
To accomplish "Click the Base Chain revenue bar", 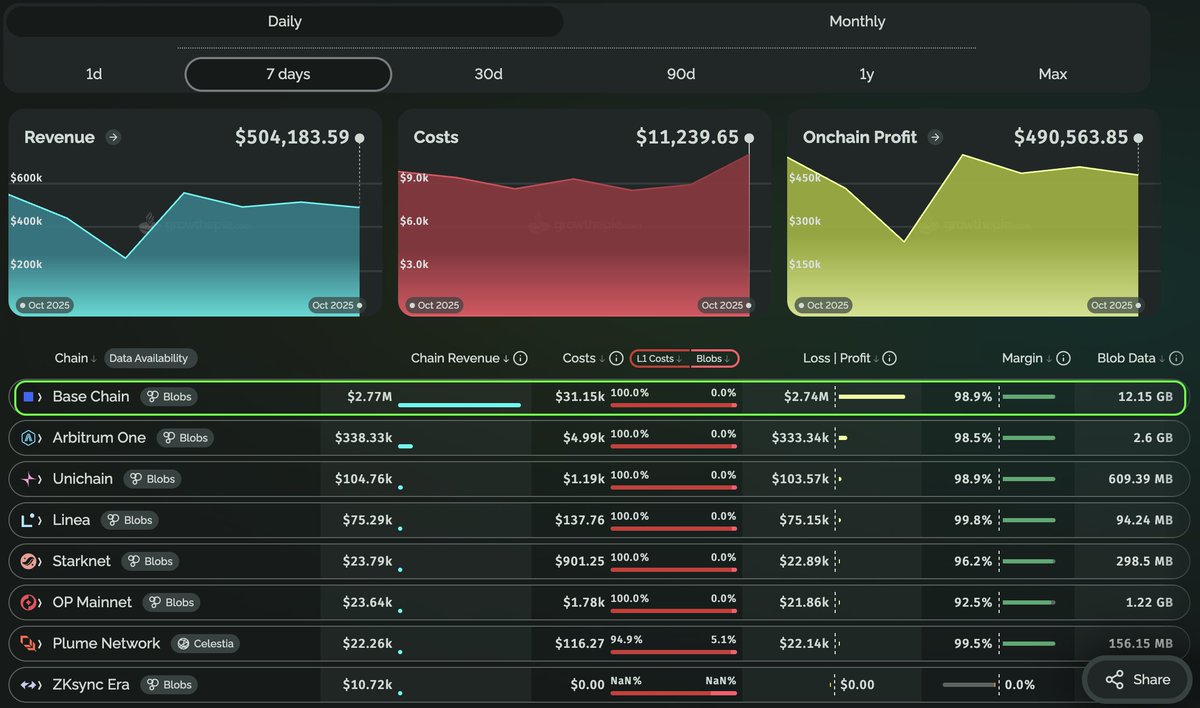I will (459, 405).
